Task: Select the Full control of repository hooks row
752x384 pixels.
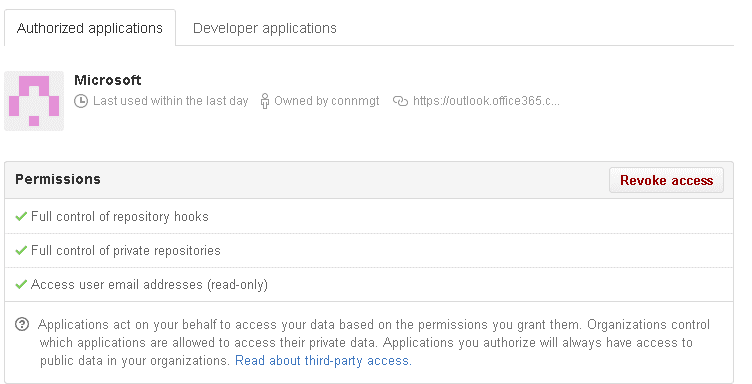Action: (x=369, y=217)
